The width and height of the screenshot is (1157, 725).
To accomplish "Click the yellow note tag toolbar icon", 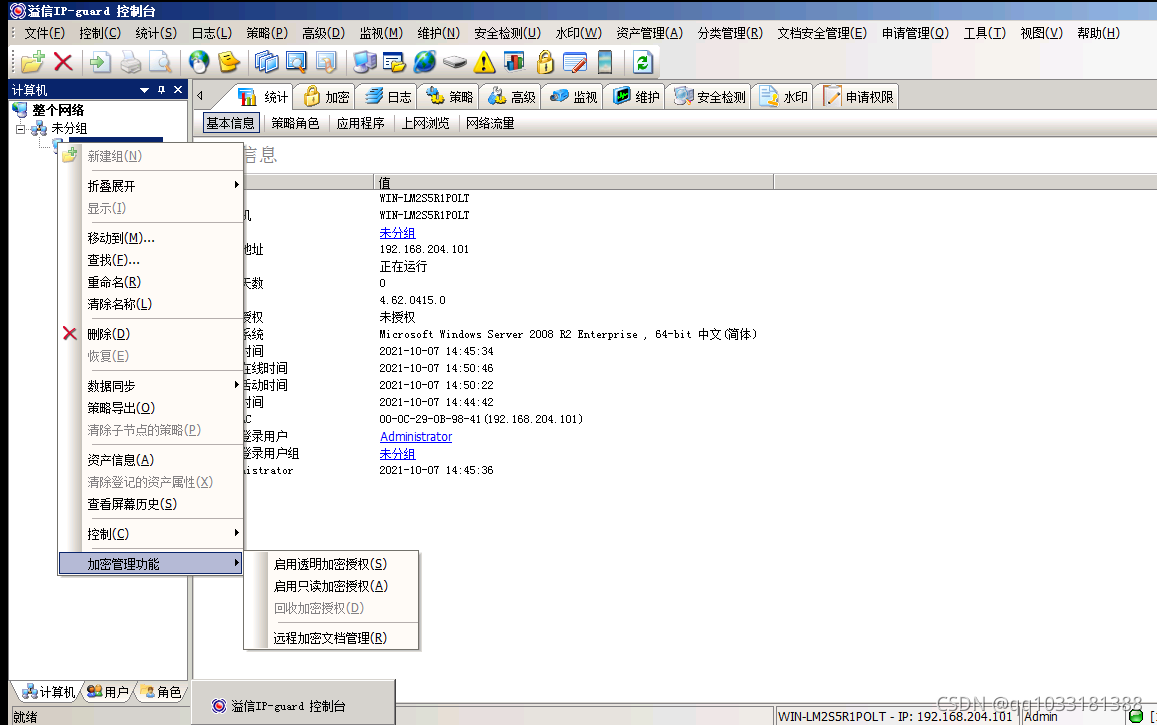I will (229, 63).
